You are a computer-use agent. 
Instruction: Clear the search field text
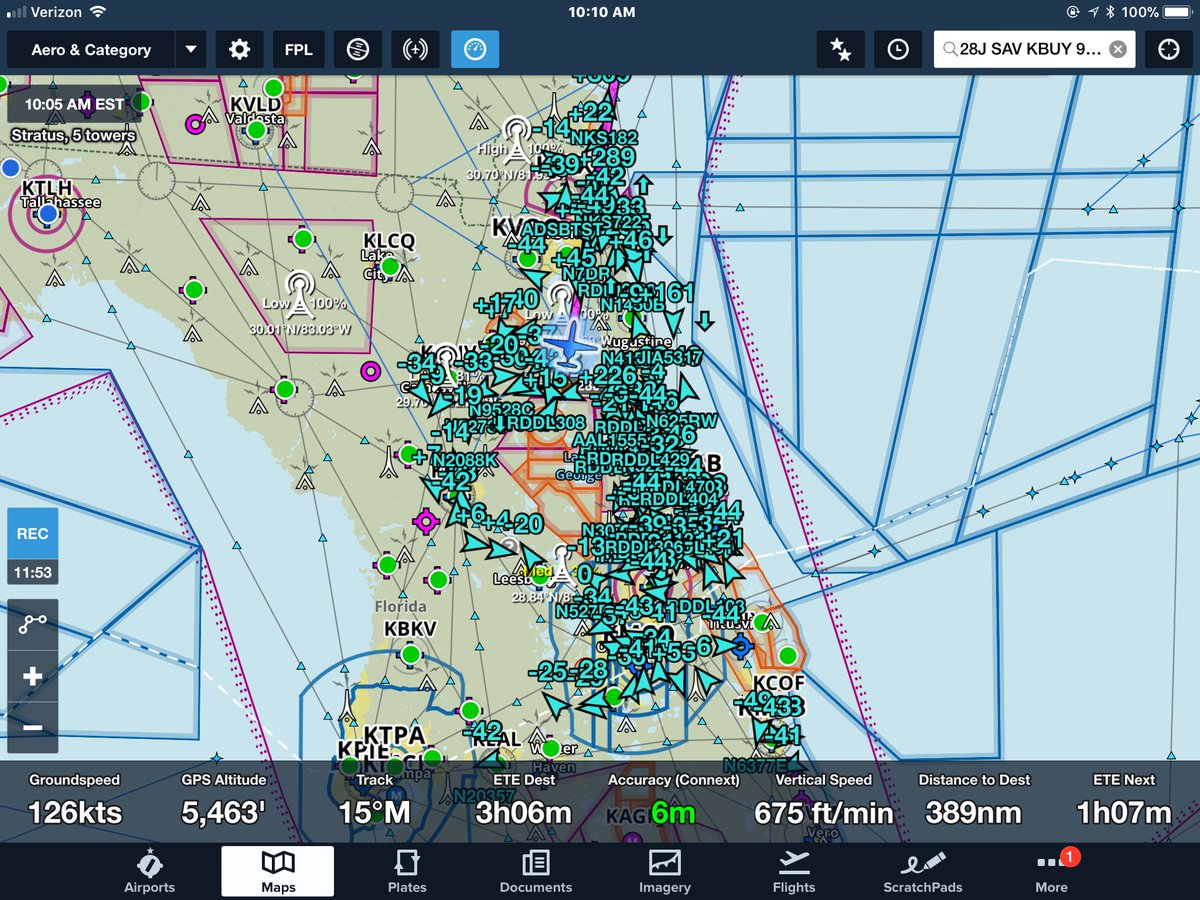click(x=1118, y=49)
